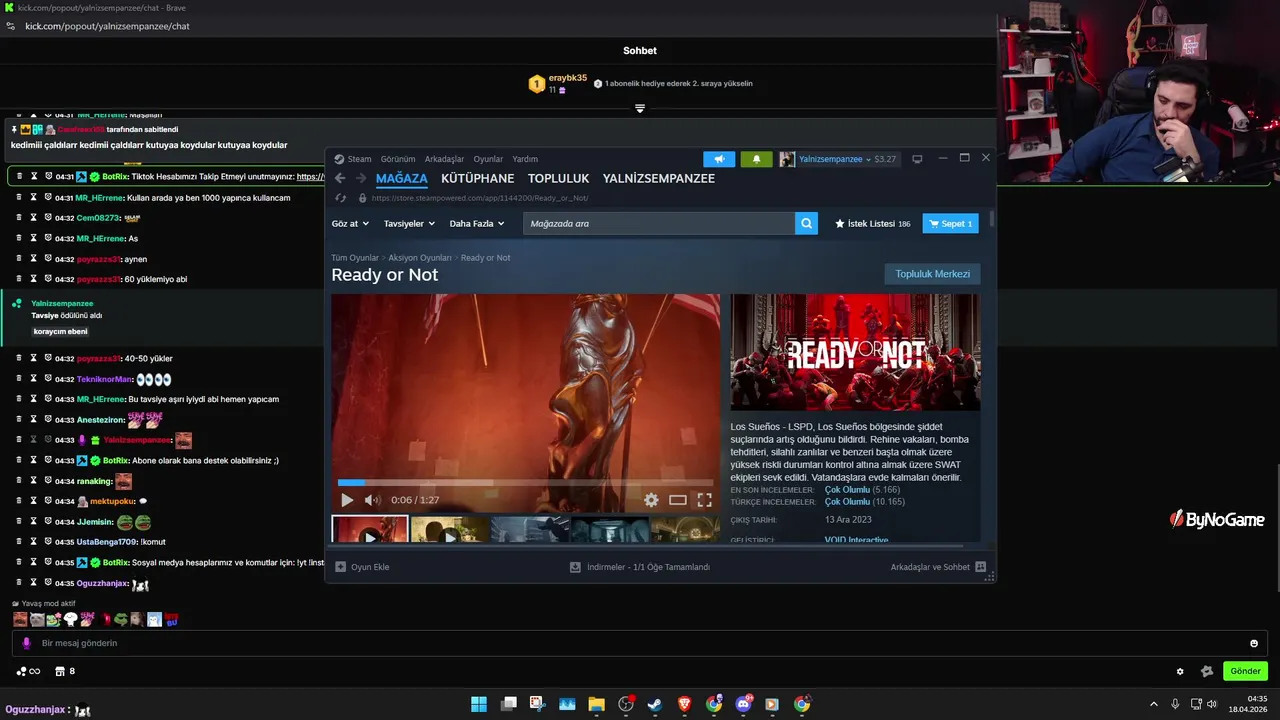
Task: Select the first trailer thumbnail
Action: [x=370, y=529]
